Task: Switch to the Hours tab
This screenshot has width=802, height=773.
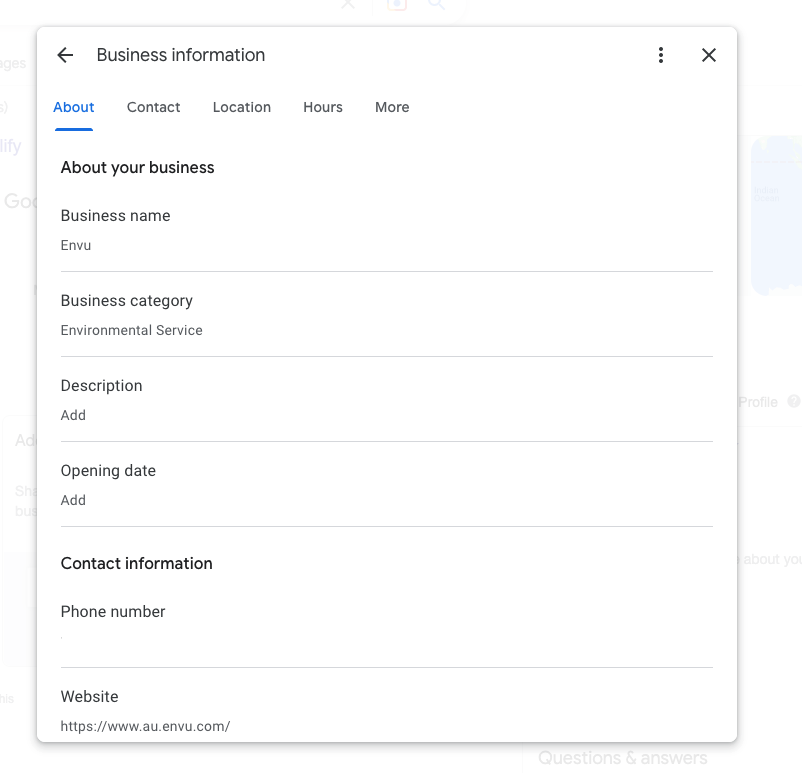Action: coord(323,107)
